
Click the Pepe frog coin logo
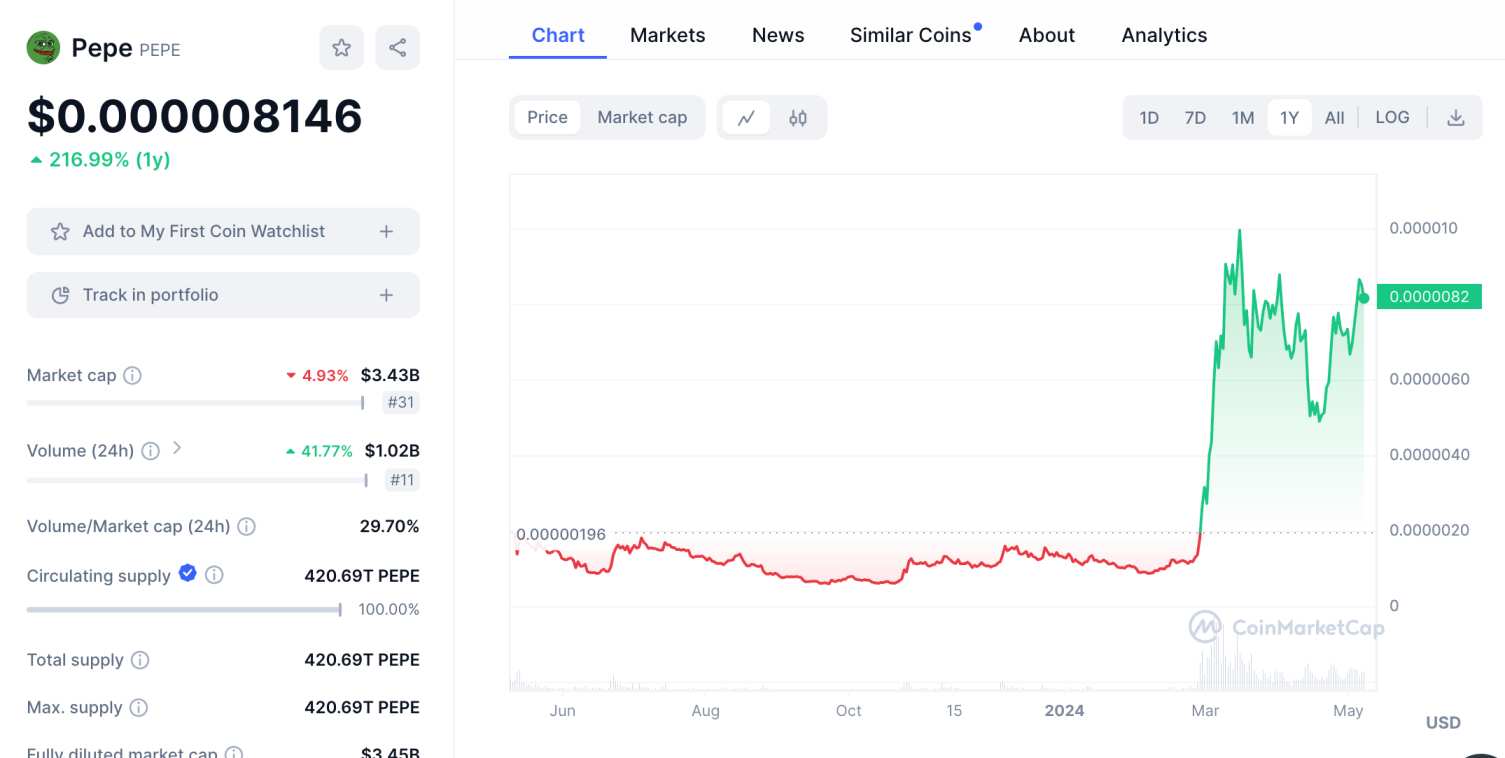[x=43, y=47]
